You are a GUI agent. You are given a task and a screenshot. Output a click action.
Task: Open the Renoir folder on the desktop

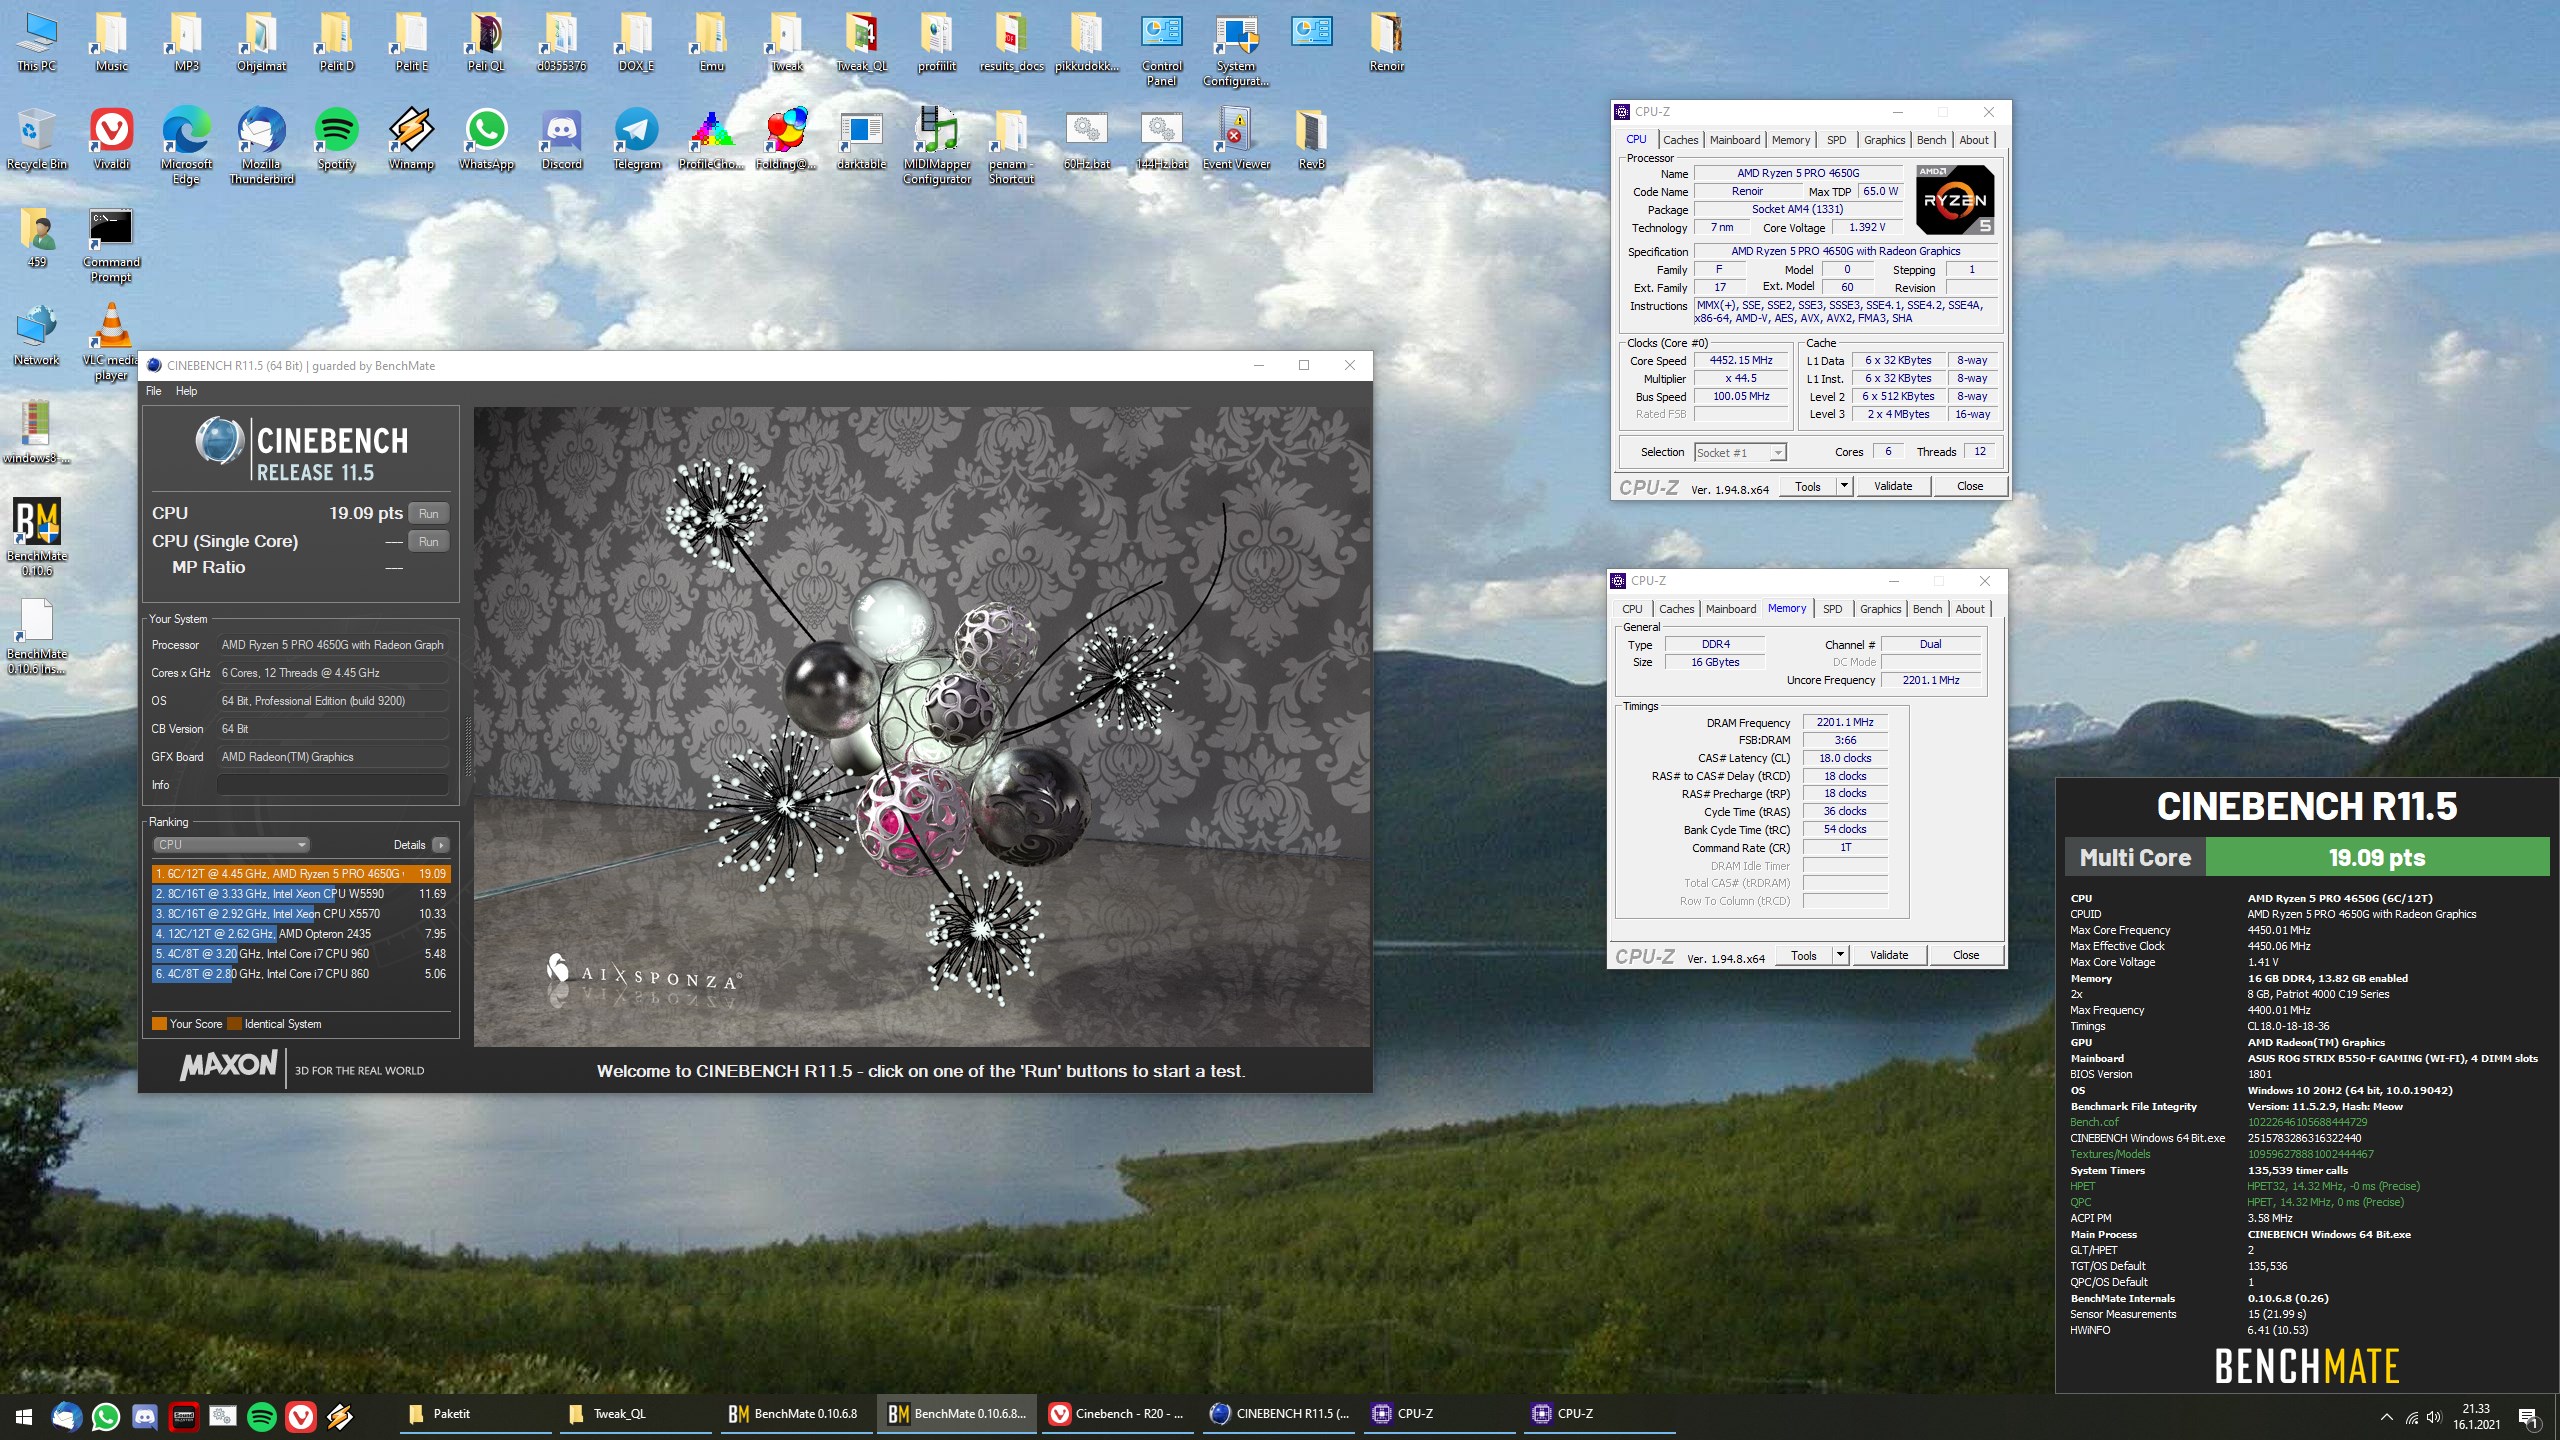point(1386,42)
